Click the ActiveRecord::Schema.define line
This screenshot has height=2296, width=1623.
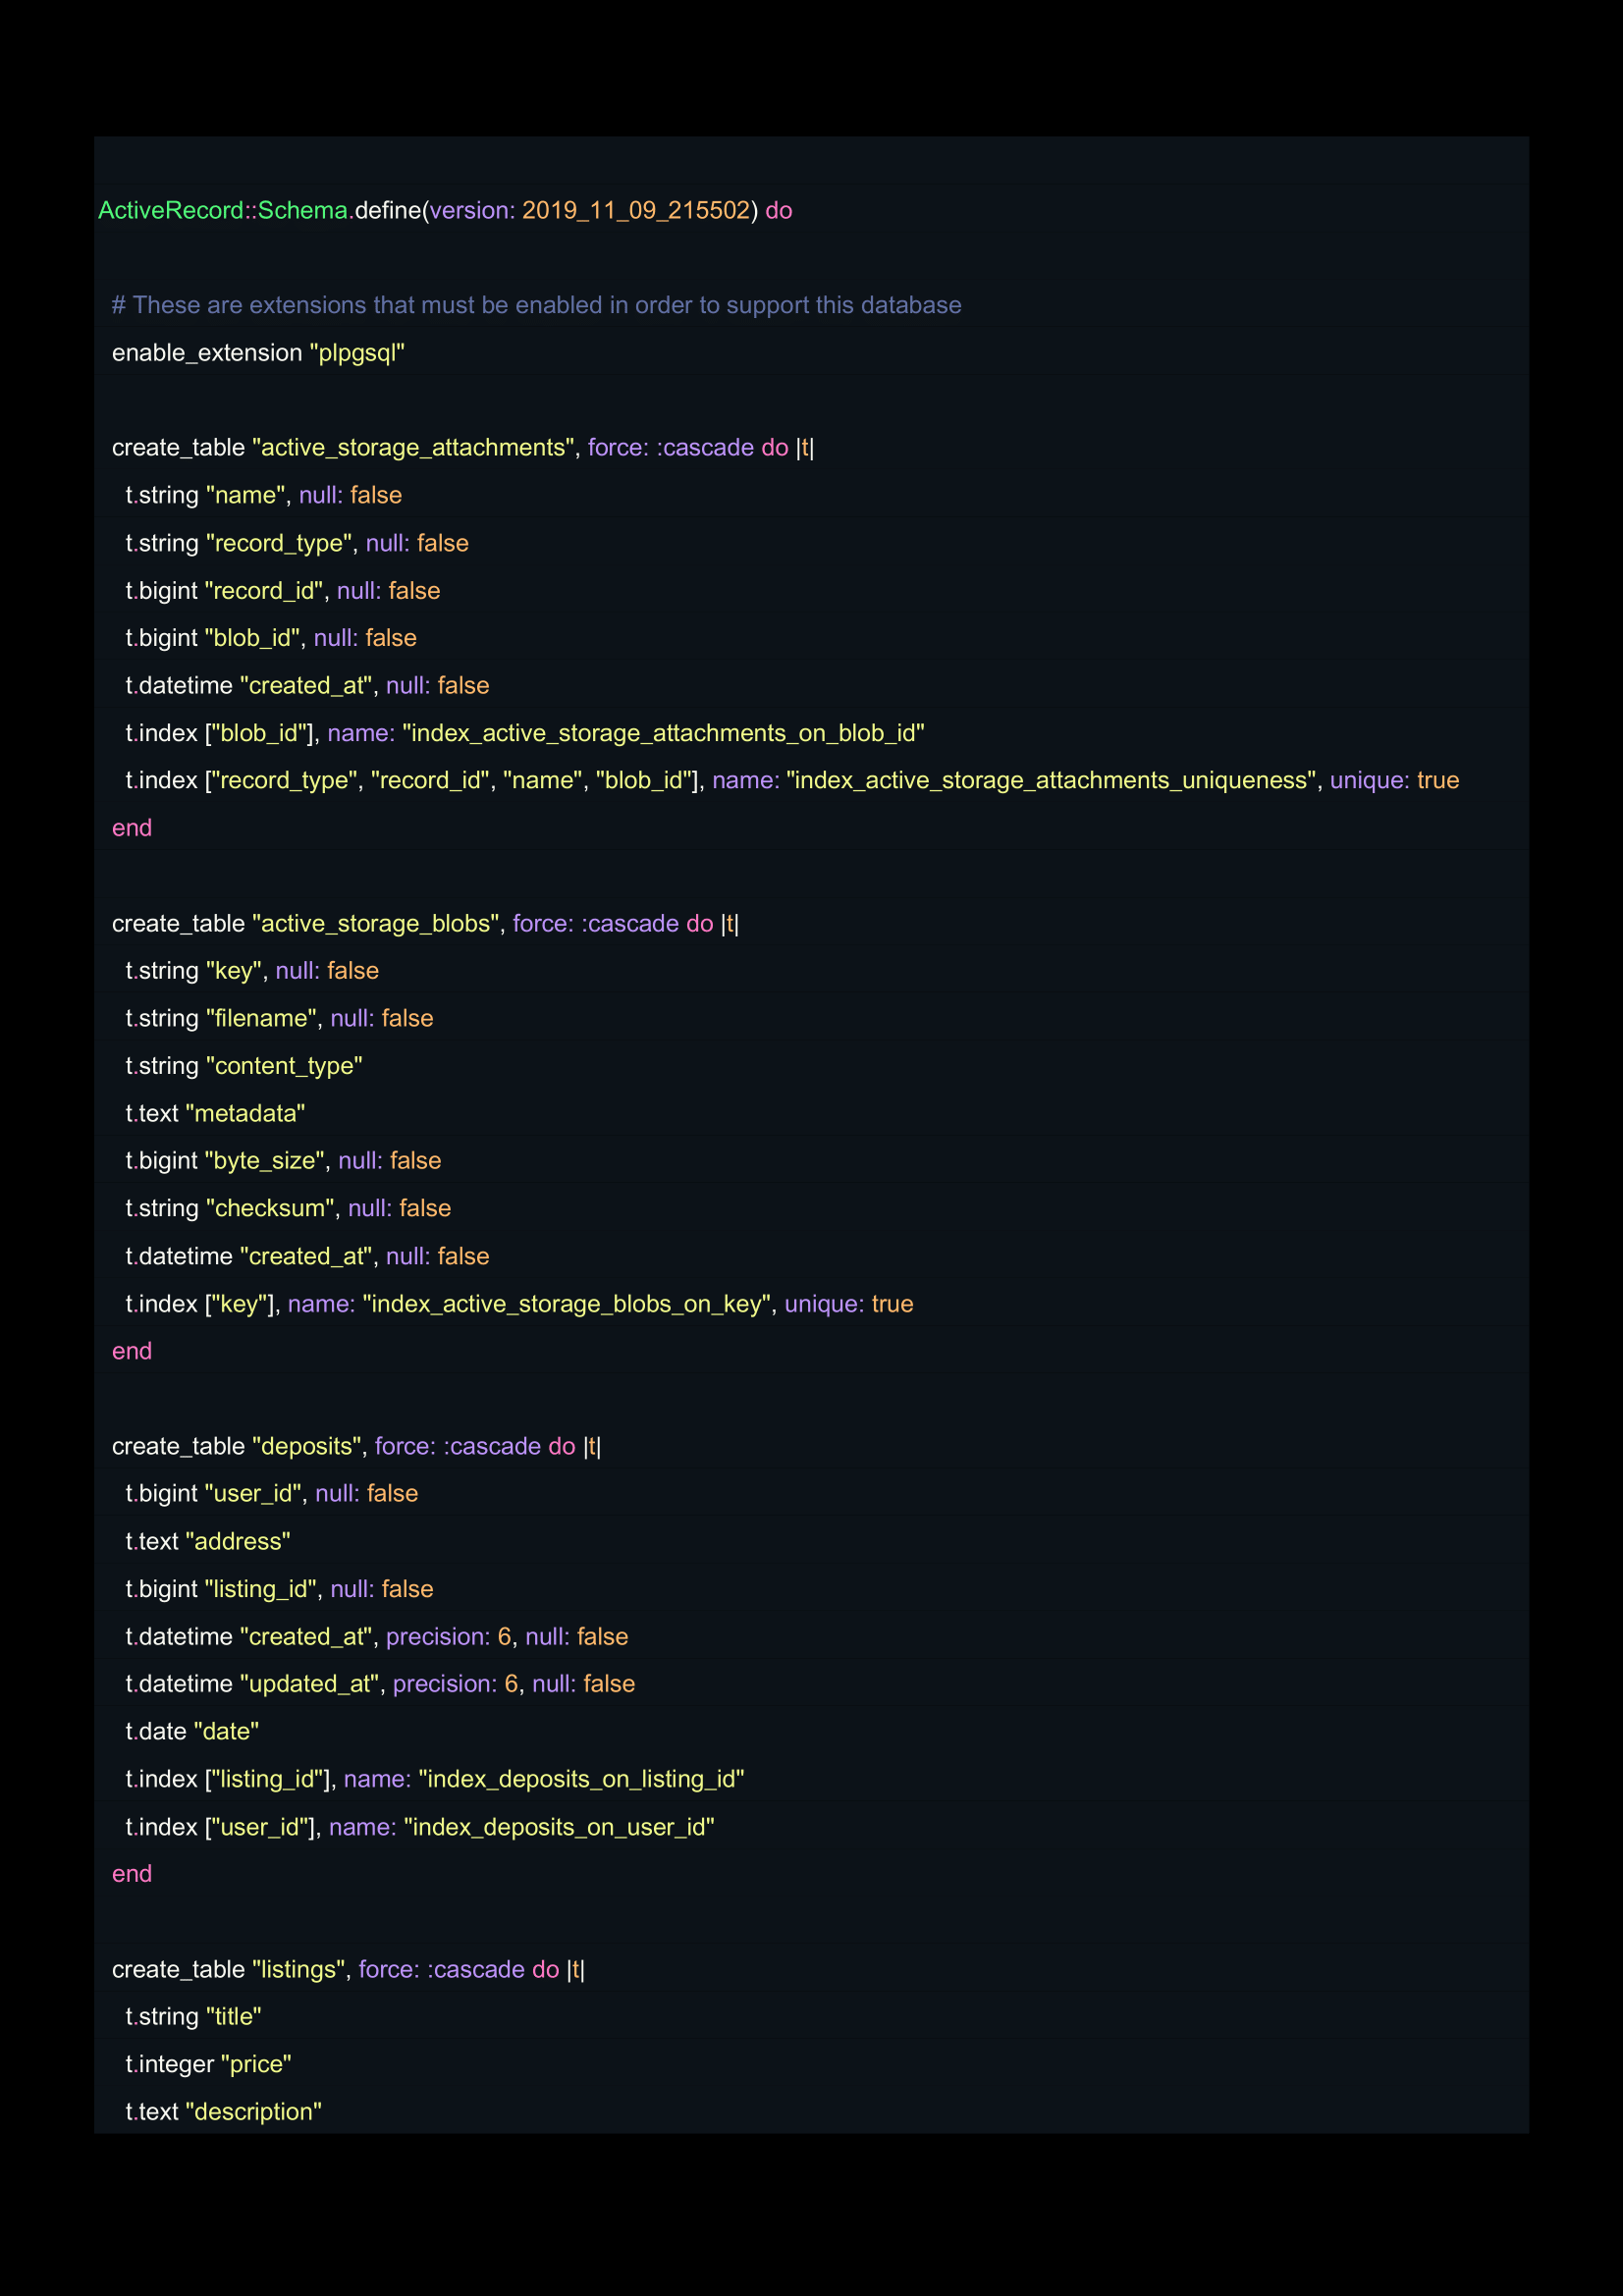(445, 210)
